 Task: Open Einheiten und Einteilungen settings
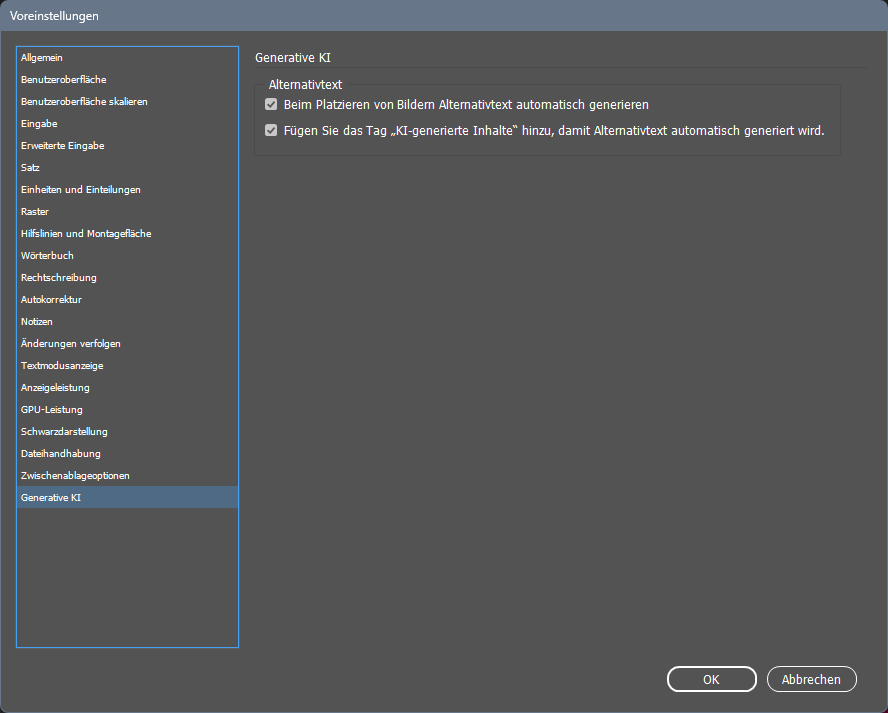80,190
